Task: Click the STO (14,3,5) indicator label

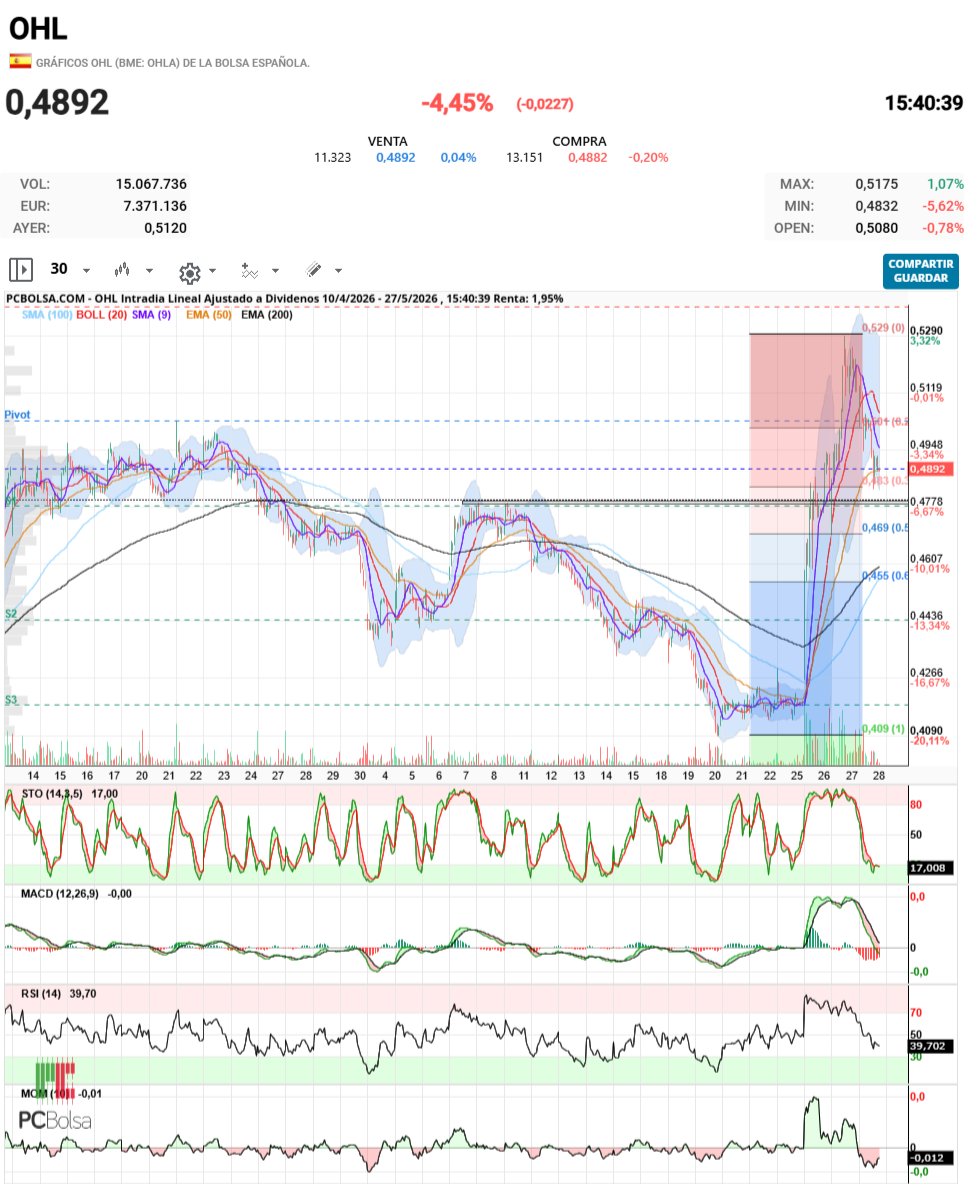Action: click(52, 794)
